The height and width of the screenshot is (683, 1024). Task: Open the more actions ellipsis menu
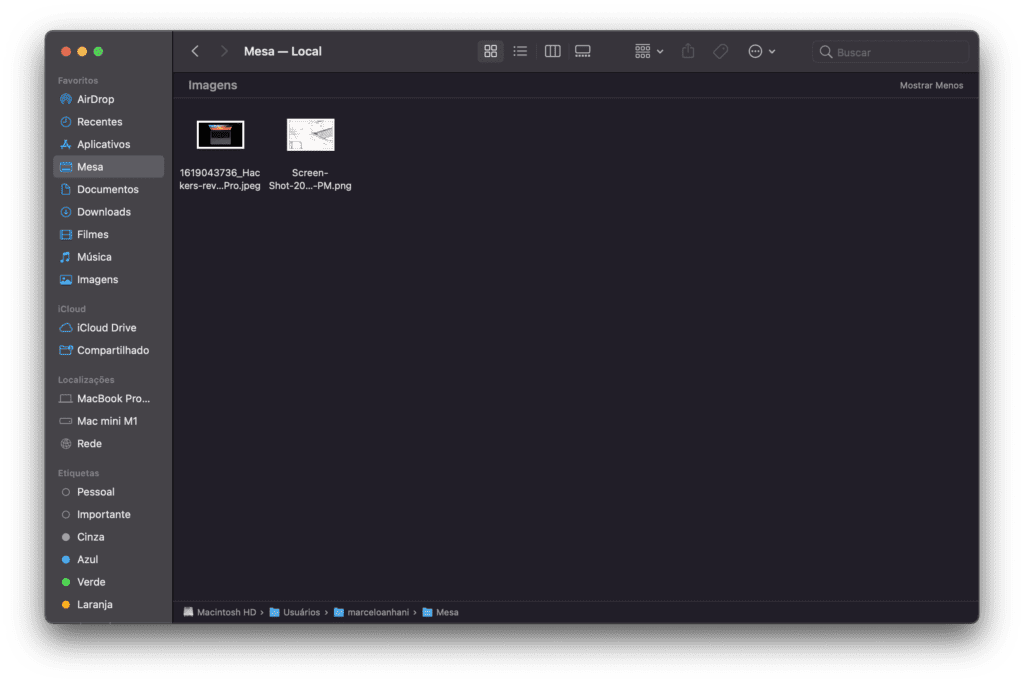tap(761, 51)
